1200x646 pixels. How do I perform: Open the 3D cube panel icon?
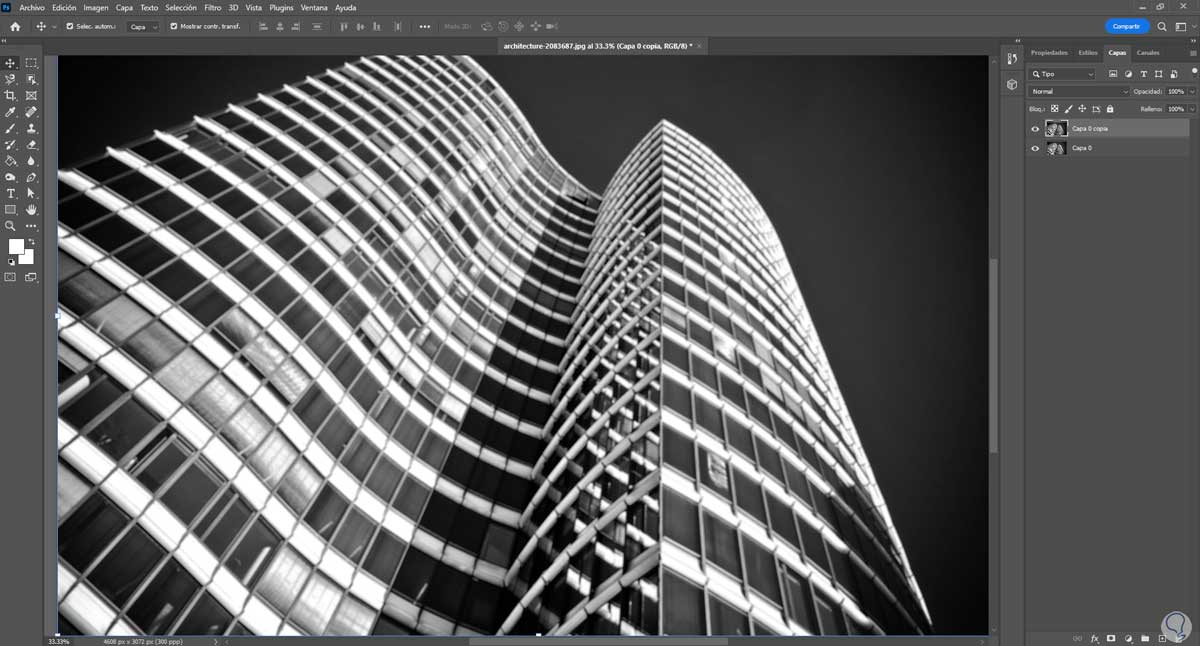1012,85
